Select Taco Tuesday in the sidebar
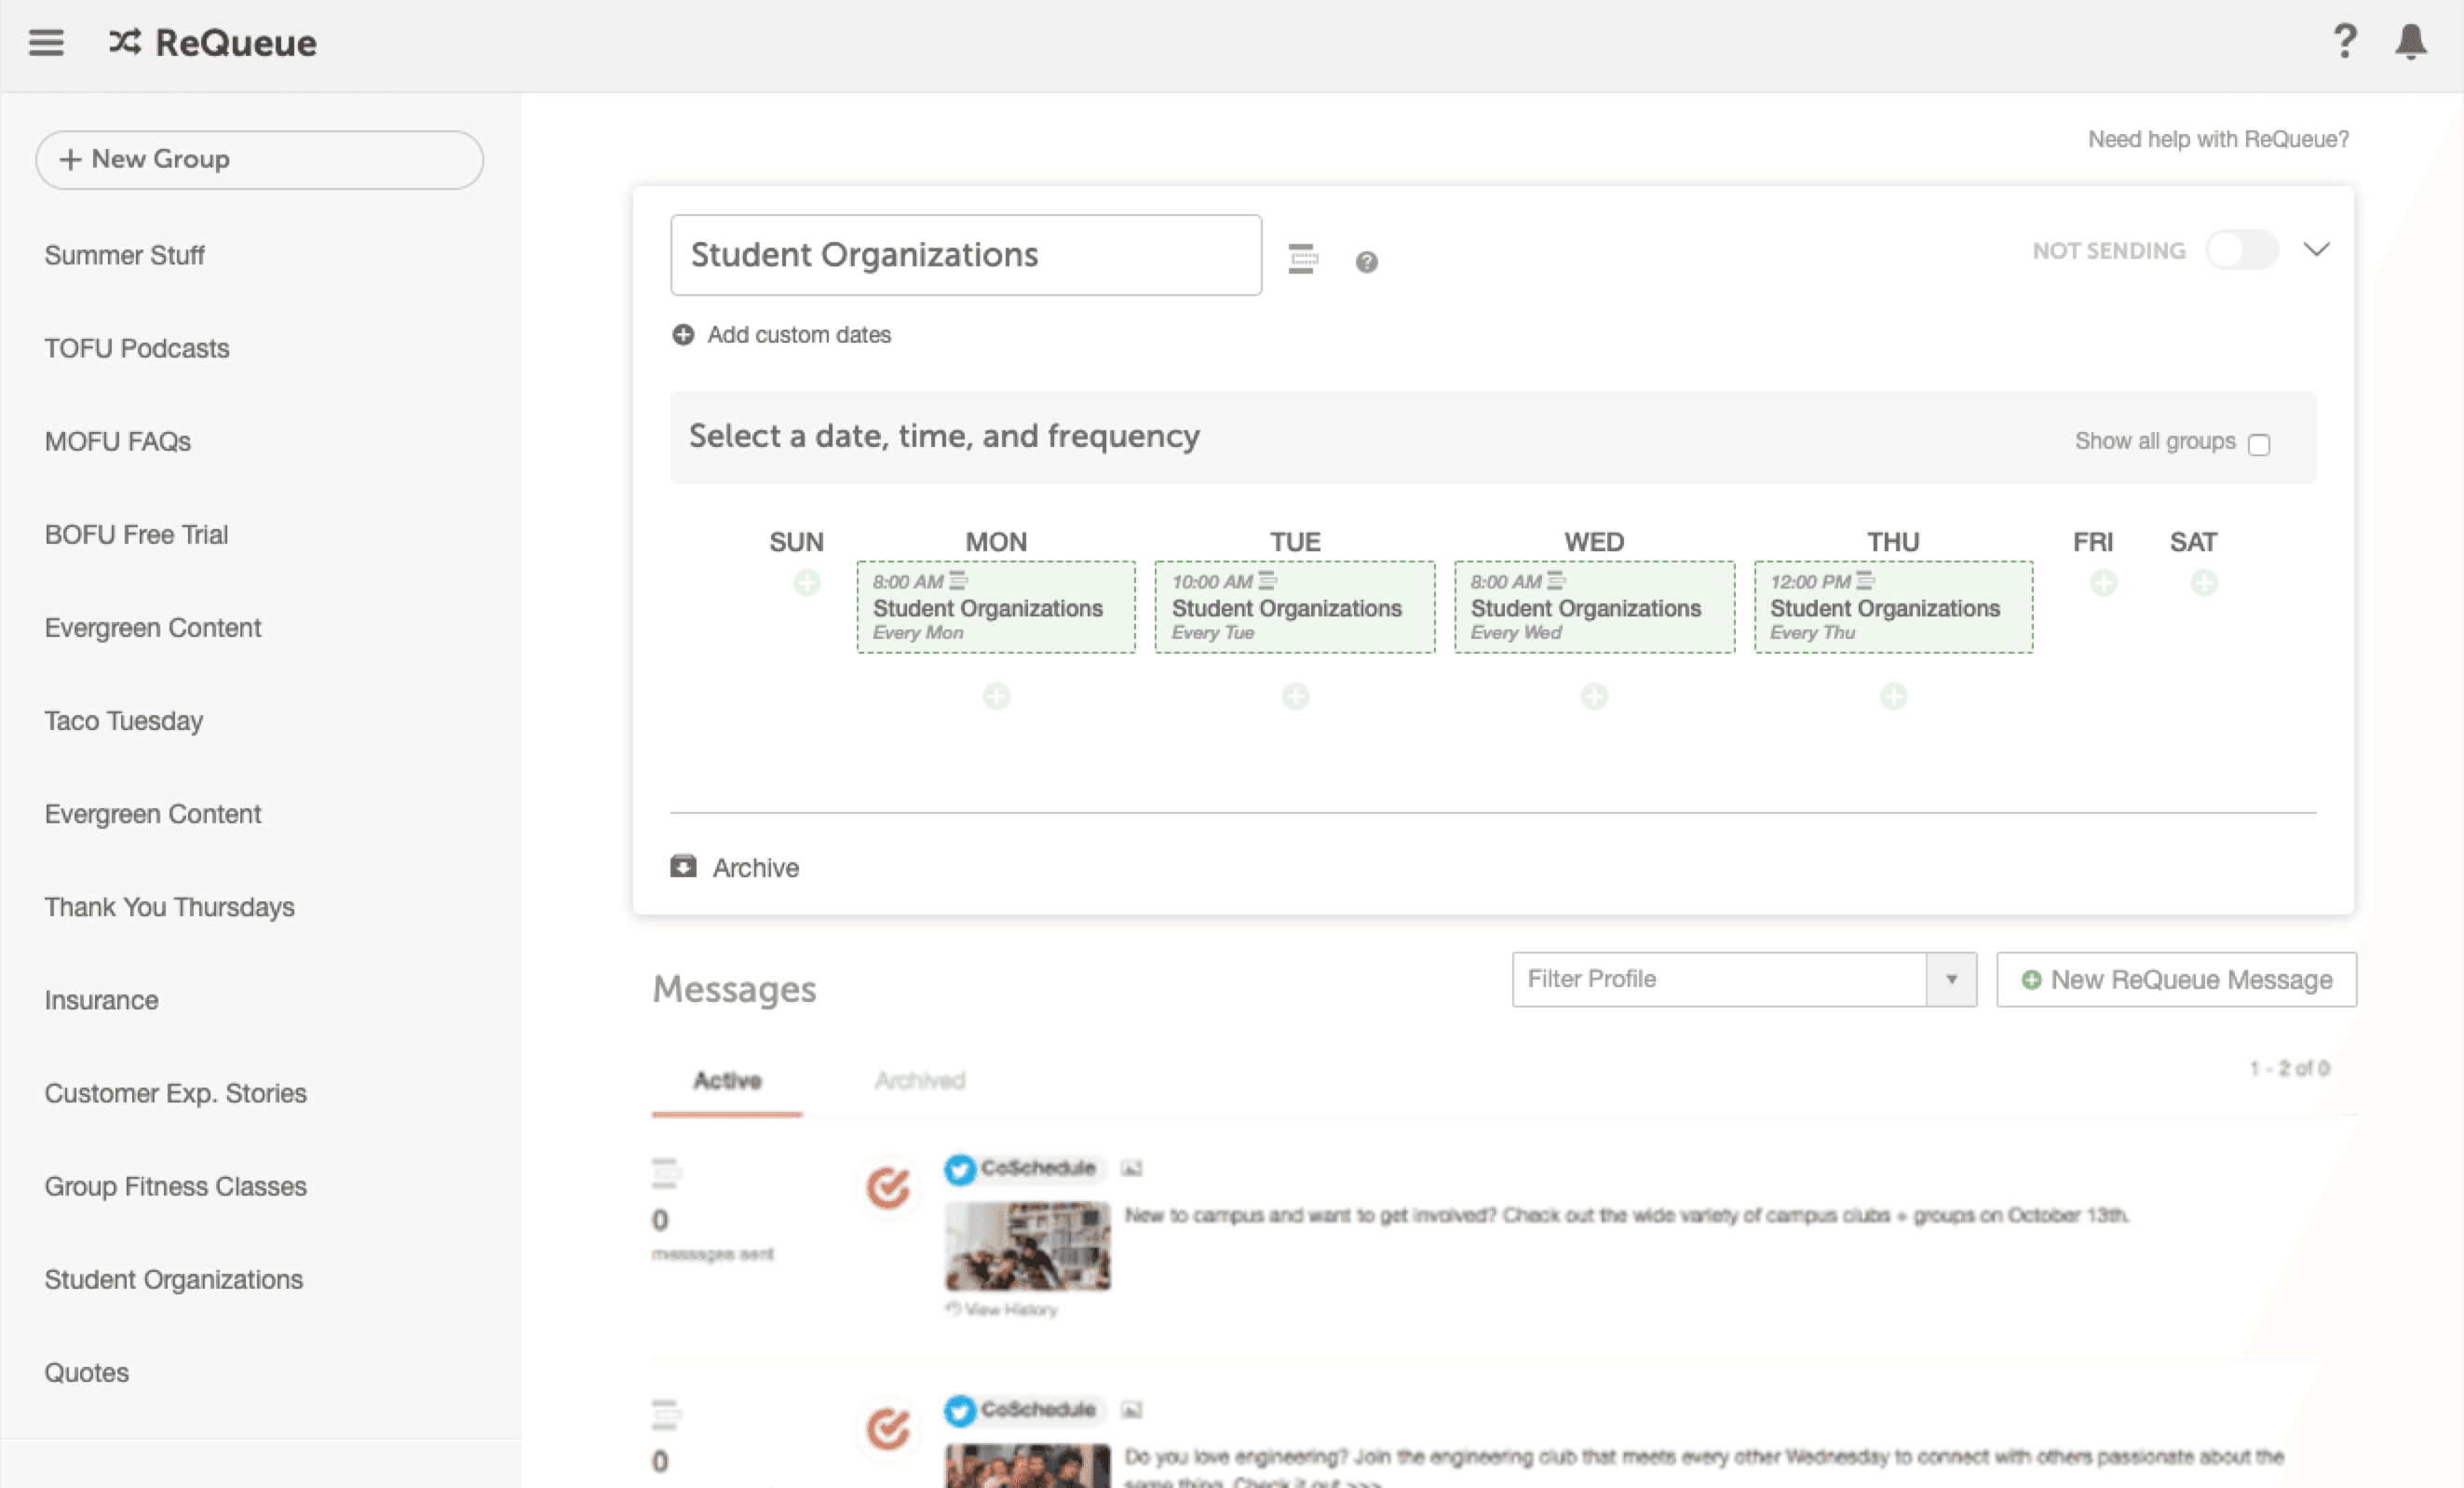 [124, 720]
